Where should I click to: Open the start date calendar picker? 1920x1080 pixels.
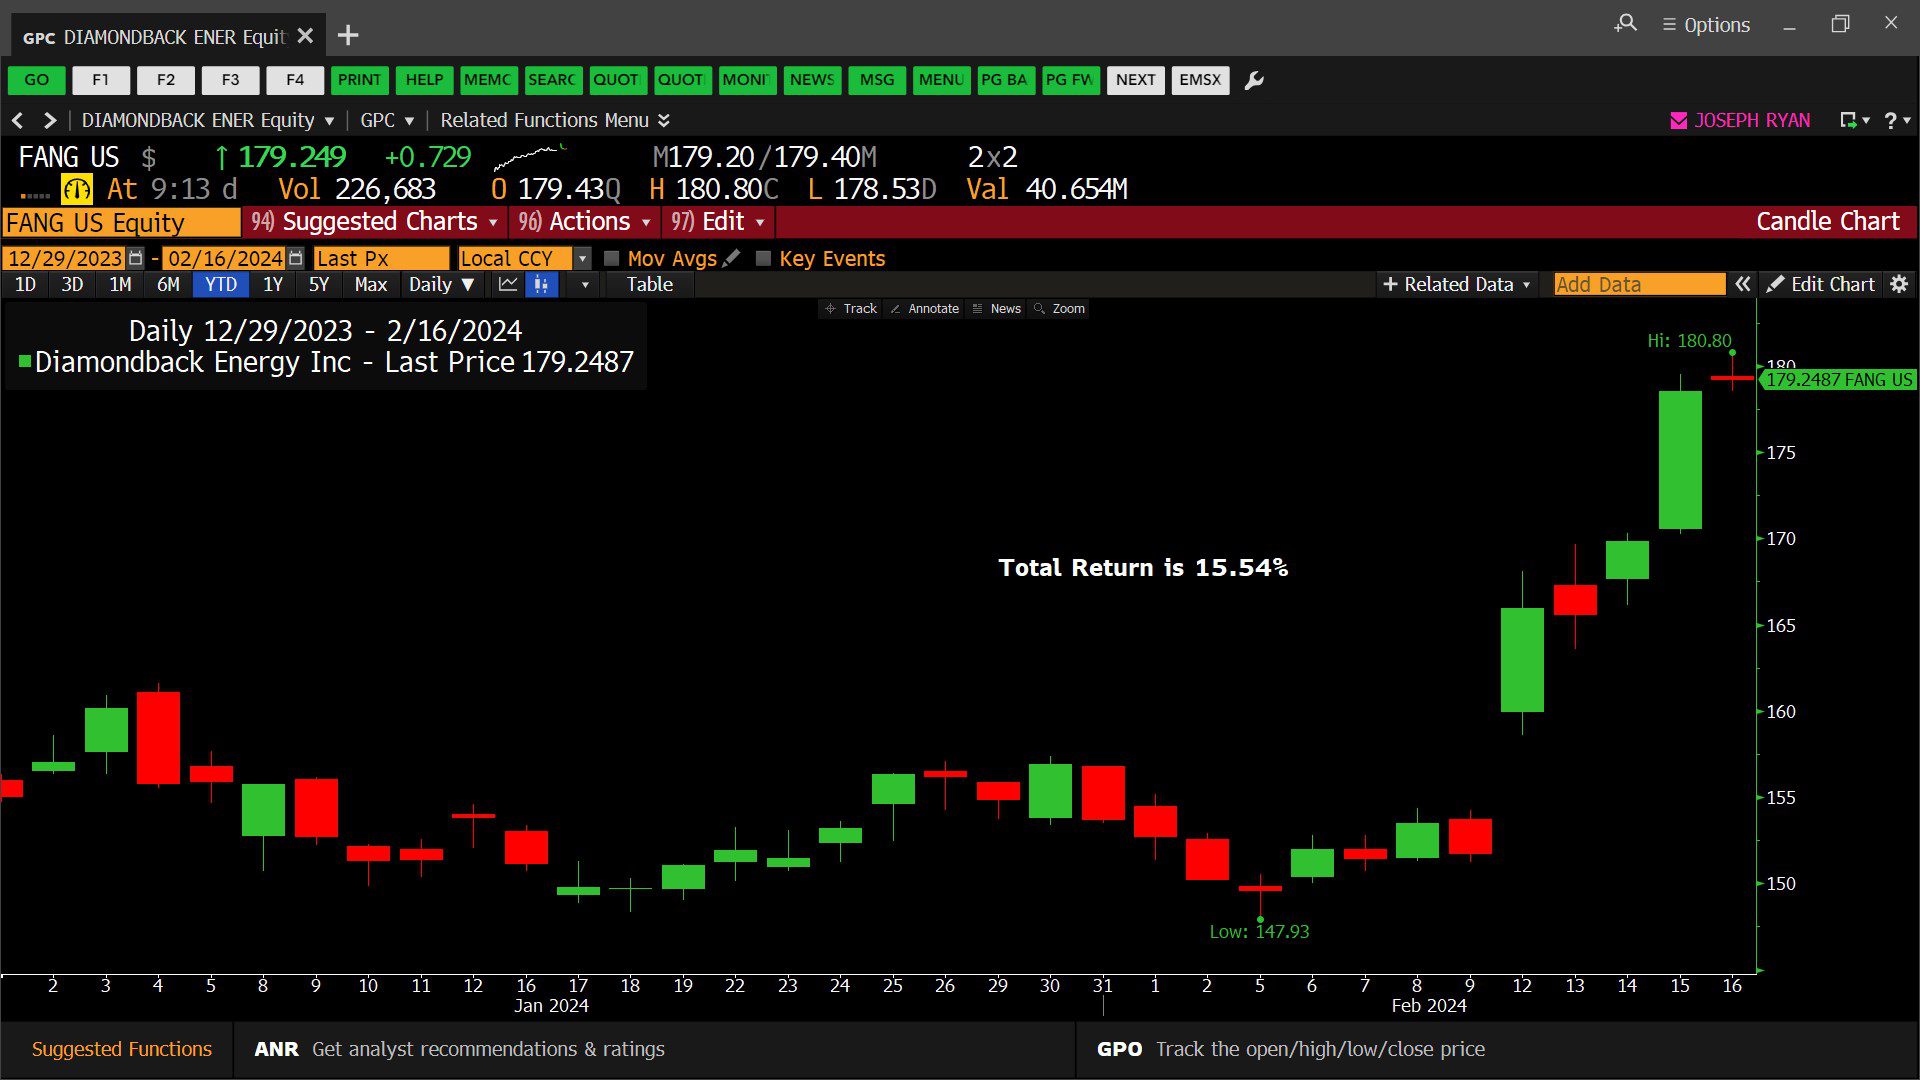pyautogui.click(x=136, y=258)
